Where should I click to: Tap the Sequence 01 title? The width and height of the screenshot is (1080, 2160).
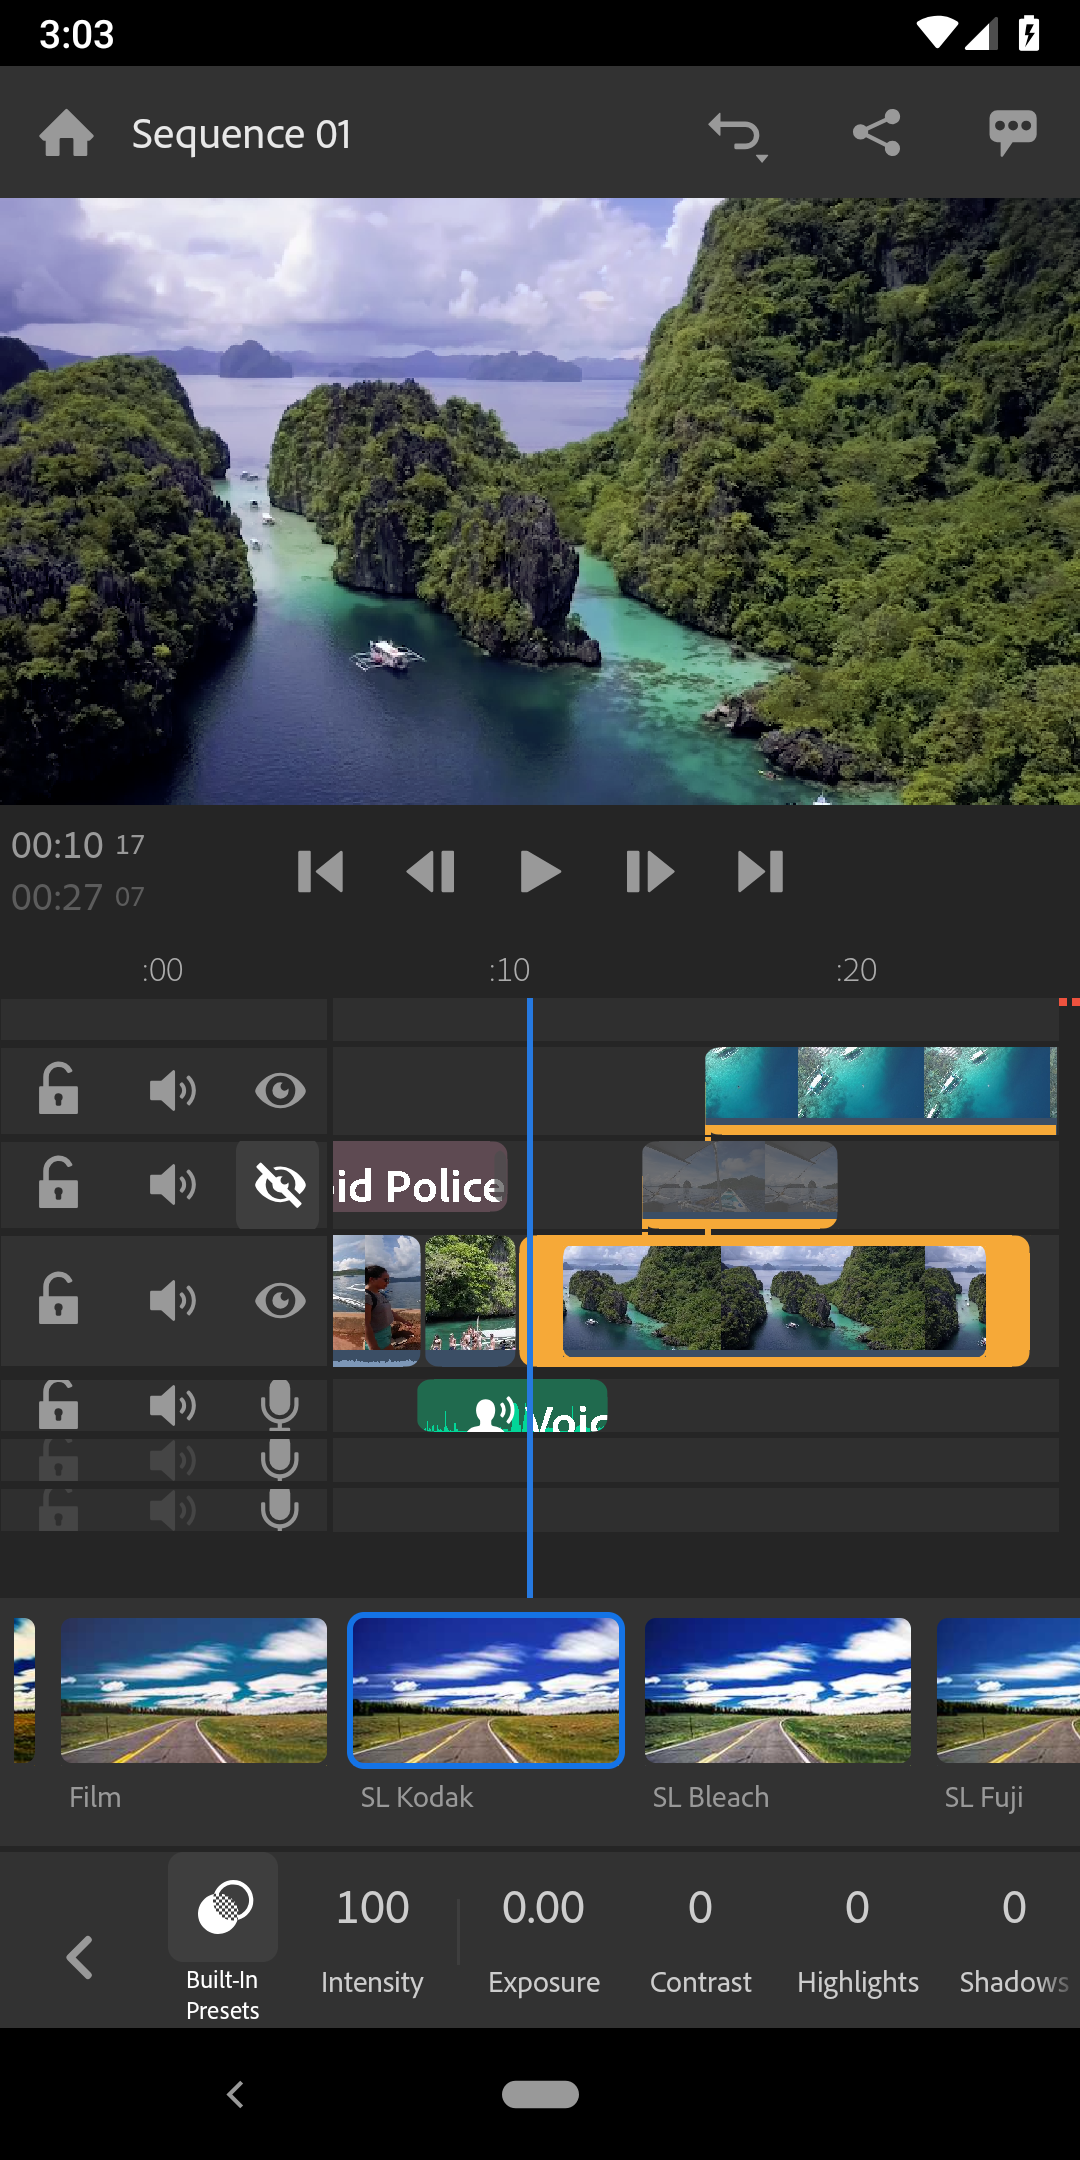(x=241, y=133)
